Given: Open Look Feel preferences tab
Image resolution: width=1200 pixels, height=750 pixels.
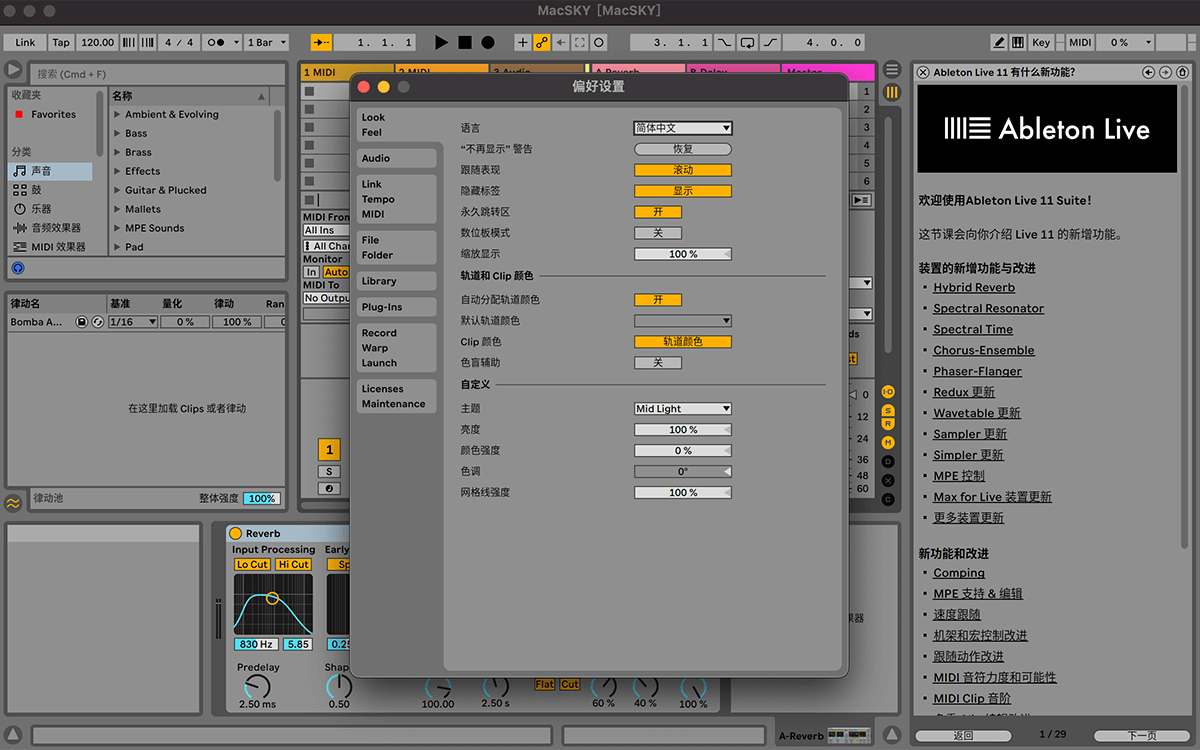Looking at the screenshot, I should pyautogui.click(x=396, y=125).
